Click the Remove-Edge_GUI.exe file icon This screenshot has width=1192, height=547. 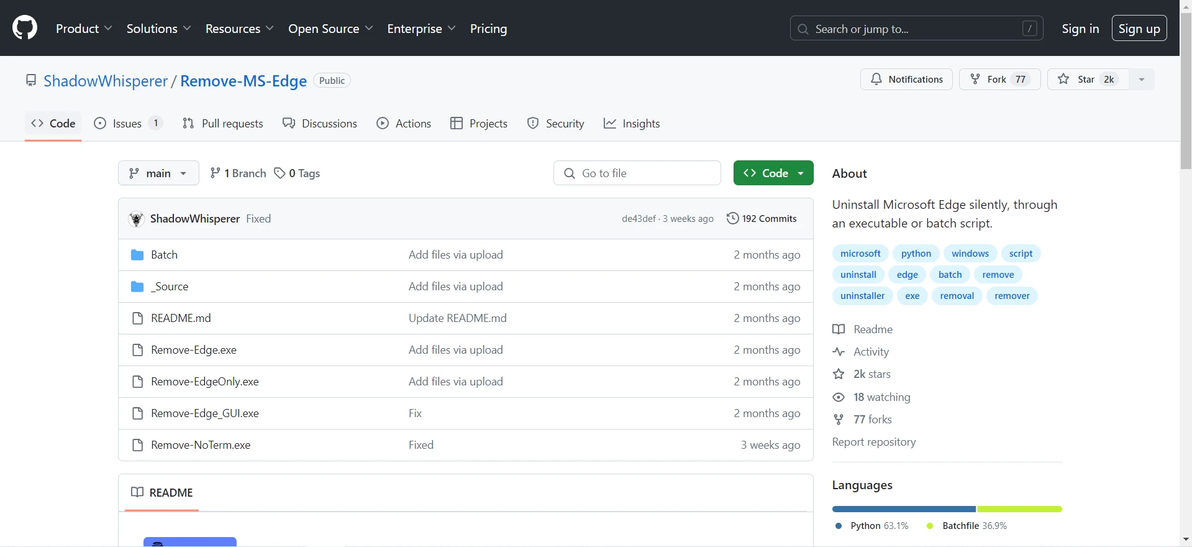pyautogui.click(x=137, y=414)
